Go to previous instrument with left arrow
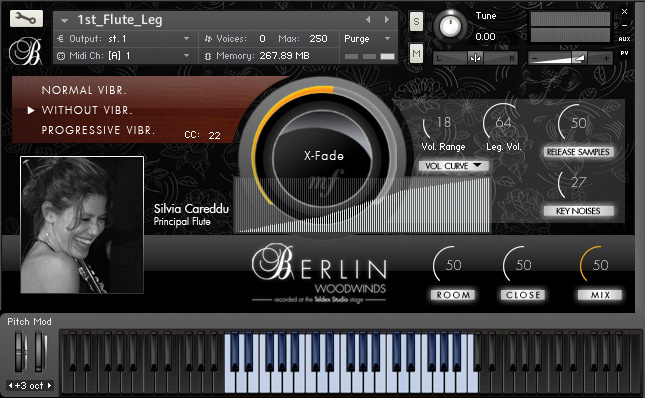Viewport: 645px width, 398px height. click(x=368, y=19)
